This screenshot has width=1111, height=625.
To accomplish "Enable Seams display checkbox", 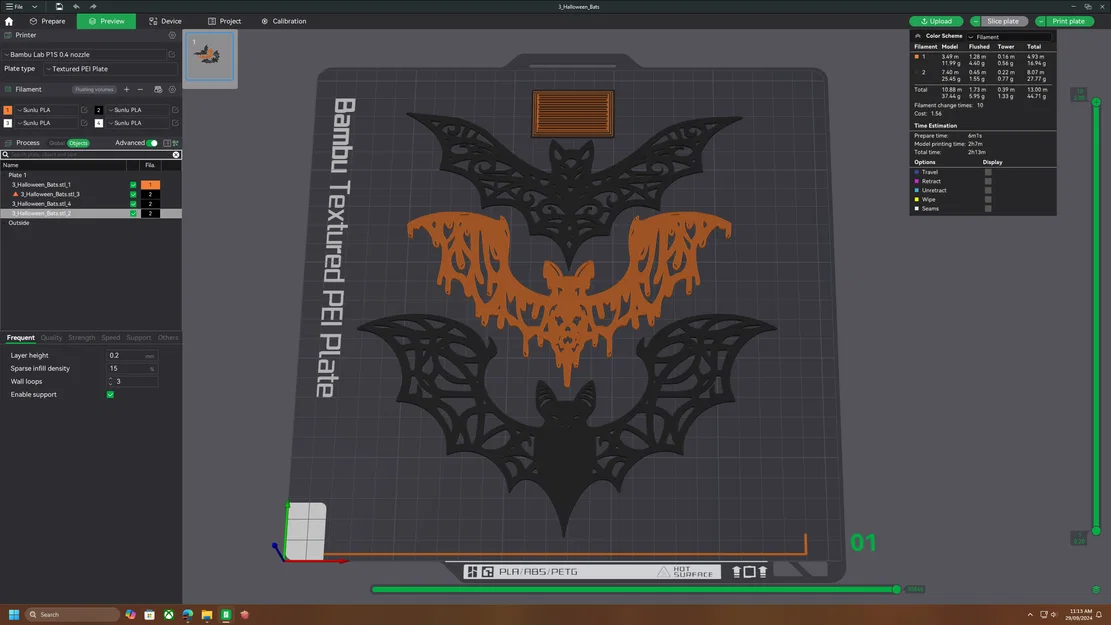I will [988, 209].
